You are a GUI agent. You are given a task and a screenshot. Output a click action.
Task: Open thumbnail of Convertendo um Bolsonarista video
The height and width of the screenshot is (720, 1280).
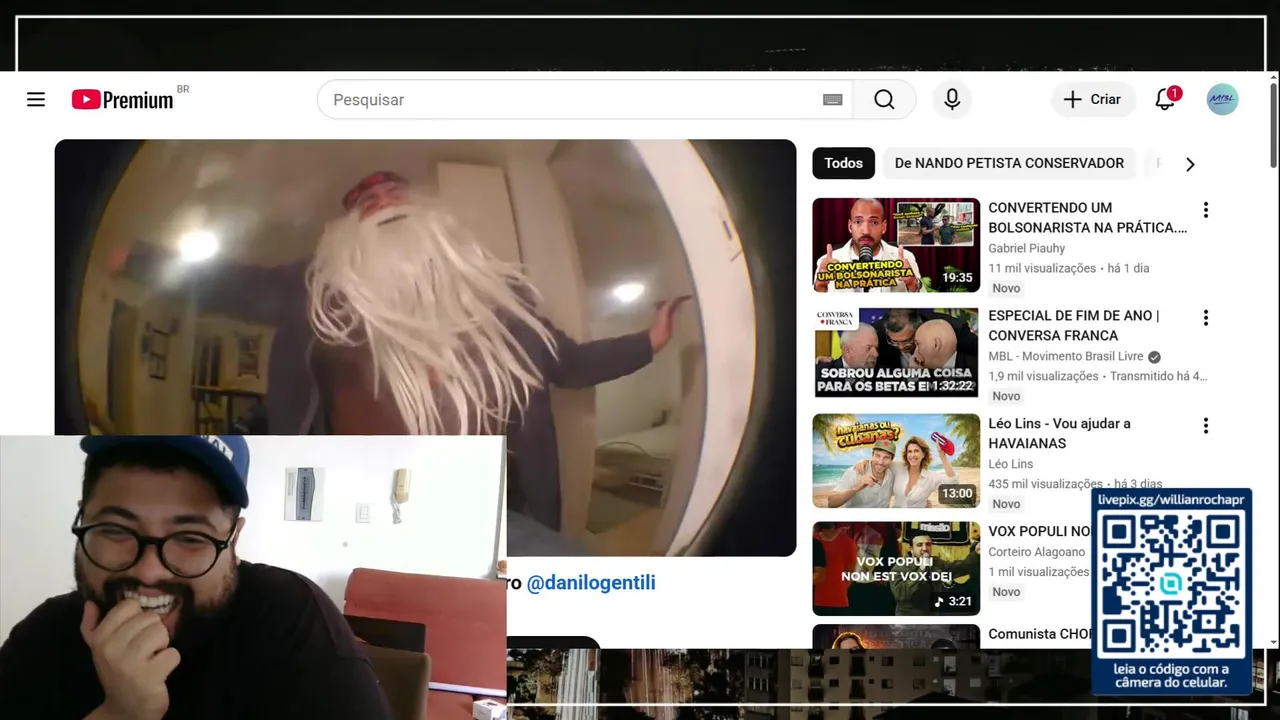click(x=896, y=245)
